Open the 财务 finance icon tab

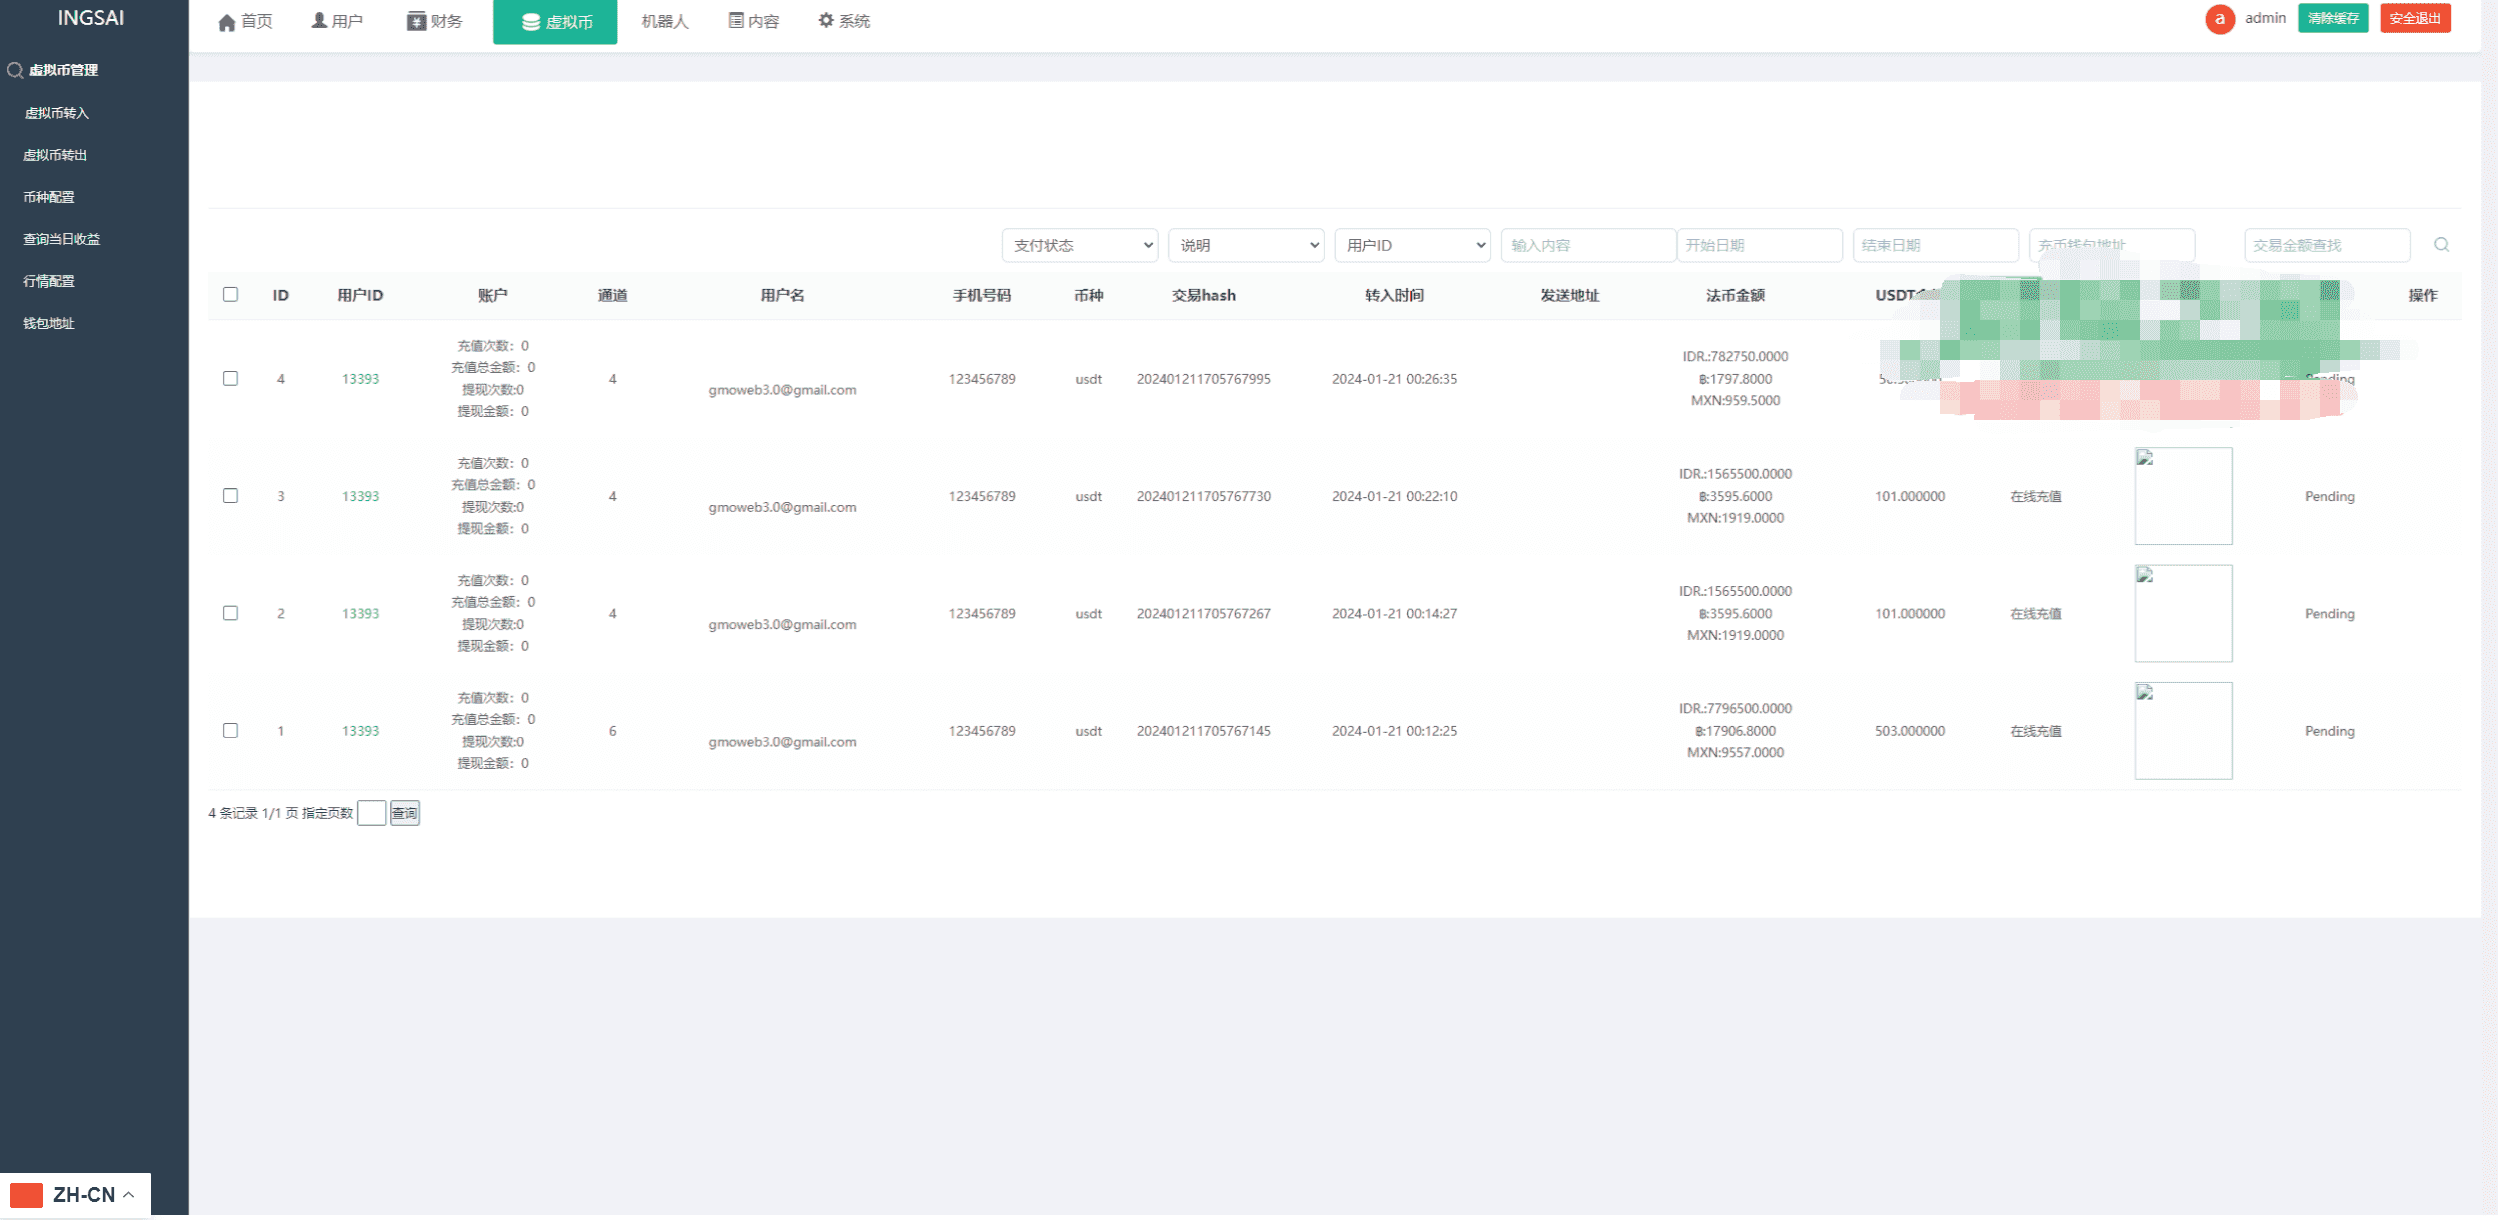click(x=416, y=21)
